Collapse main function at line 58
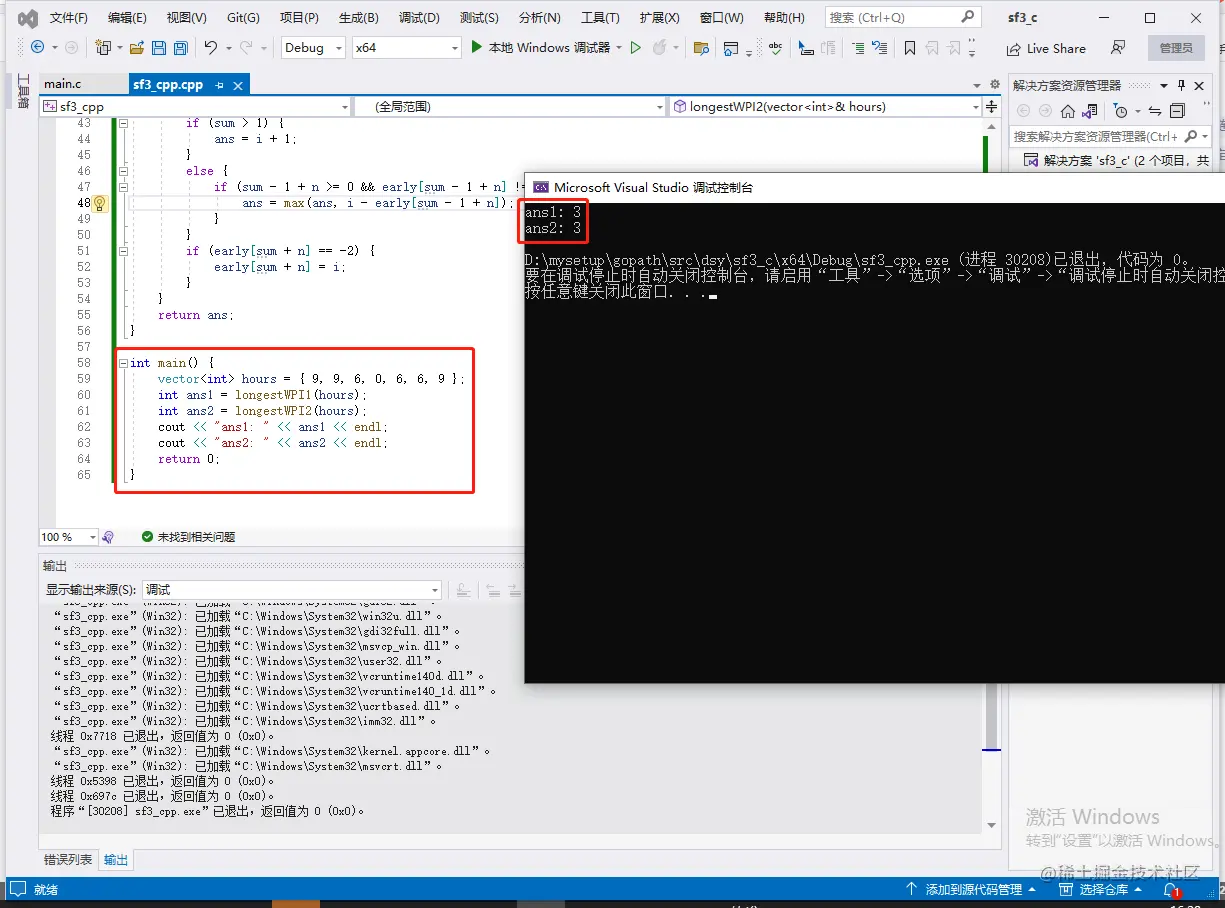The width and height of the screenshot is (1225, 908). [123, 363]
